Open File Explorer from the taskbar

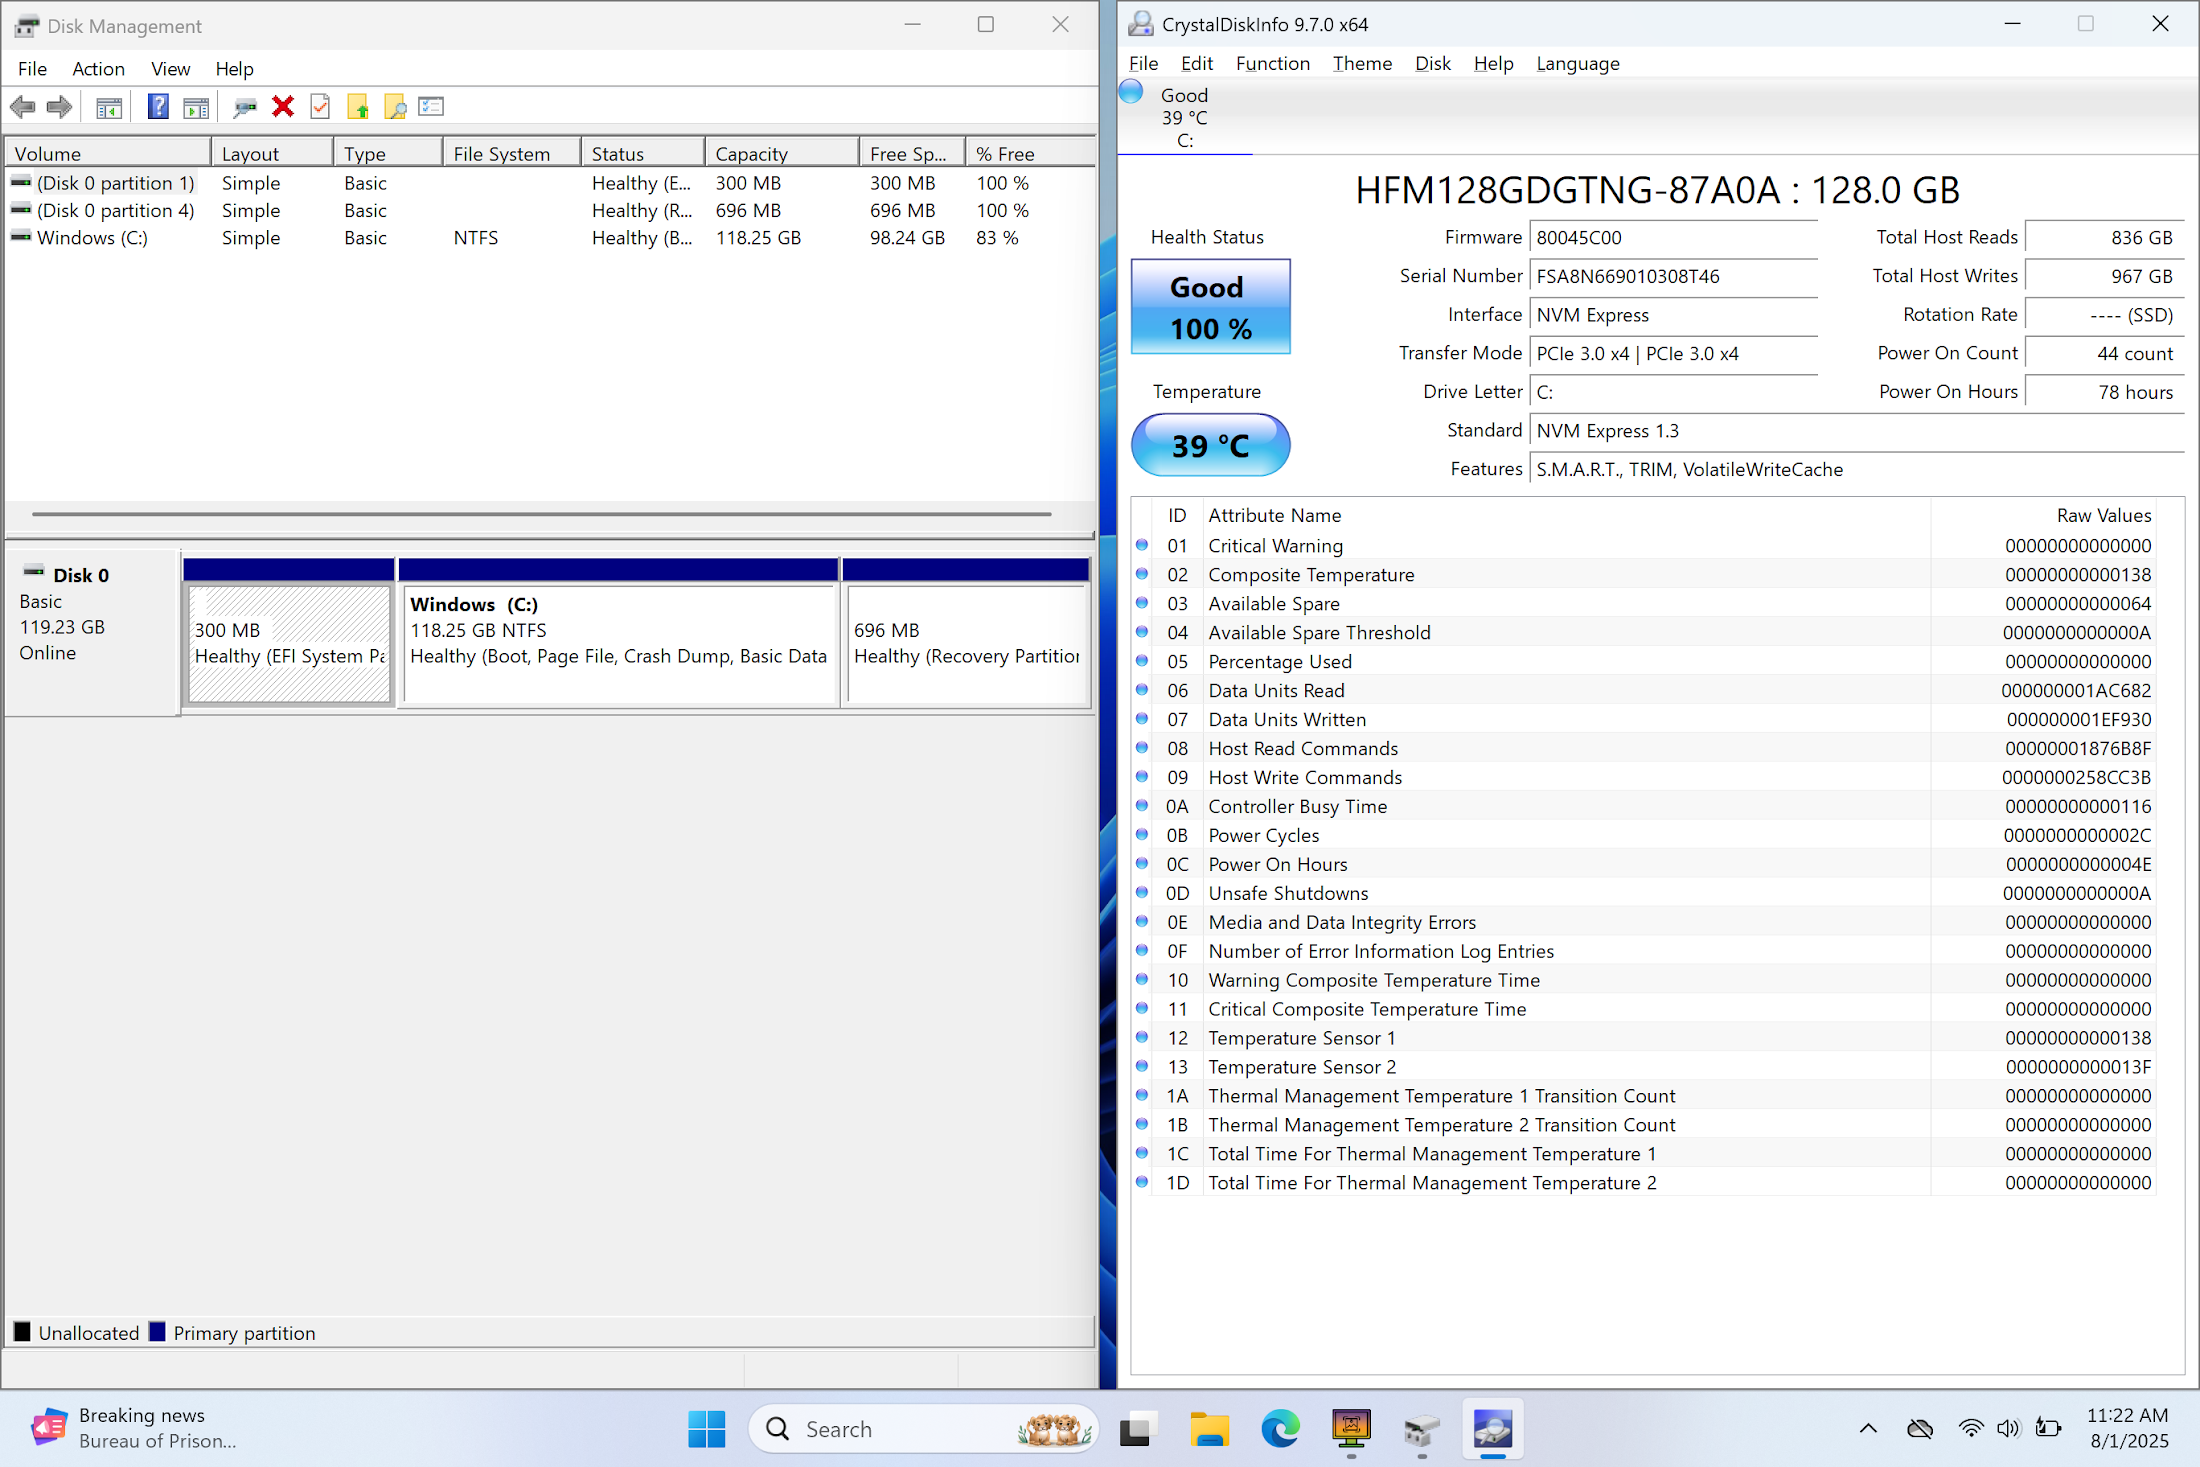click(x=1208, y=1429)
